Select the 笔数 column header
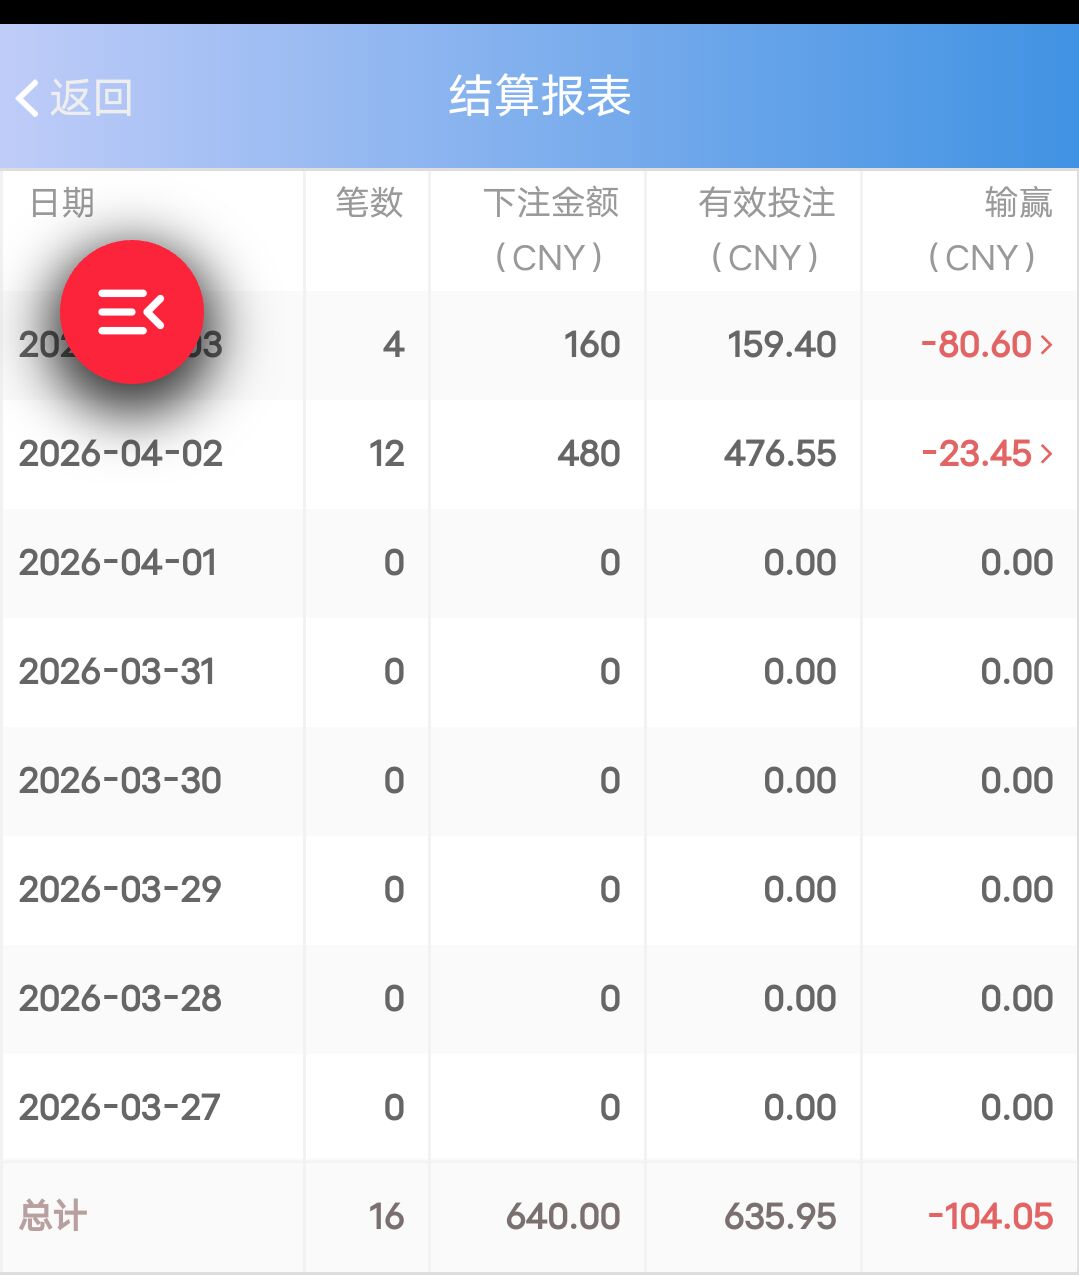The image size is (1079, 1282). (x=370, y=203)
